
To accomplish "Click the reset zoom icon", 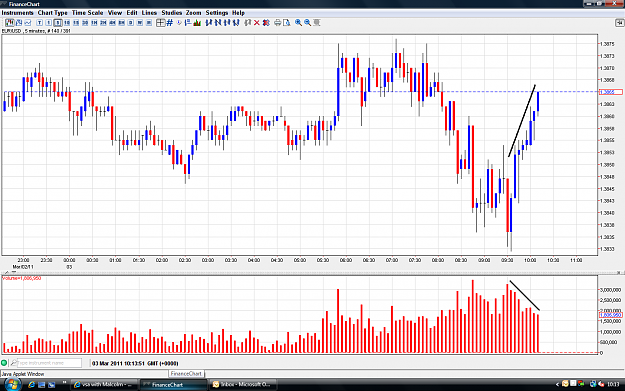I will [x=317, y=23].
